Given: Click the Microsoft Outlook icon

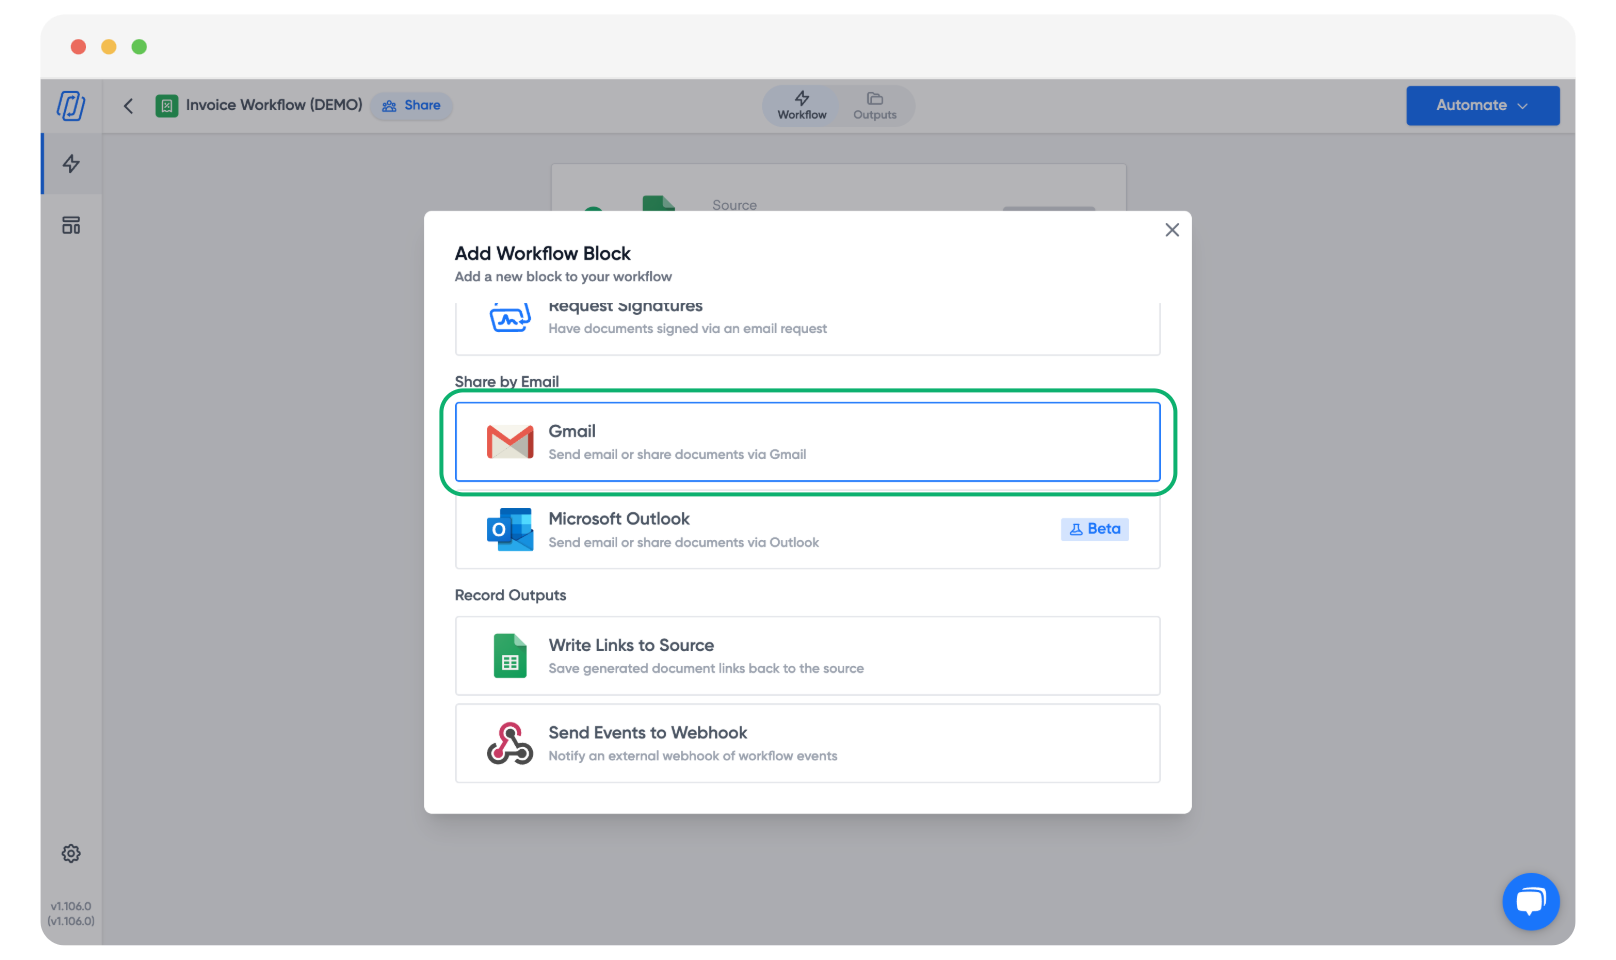Looking at the screenshot, I should click(x=509, y=530).
